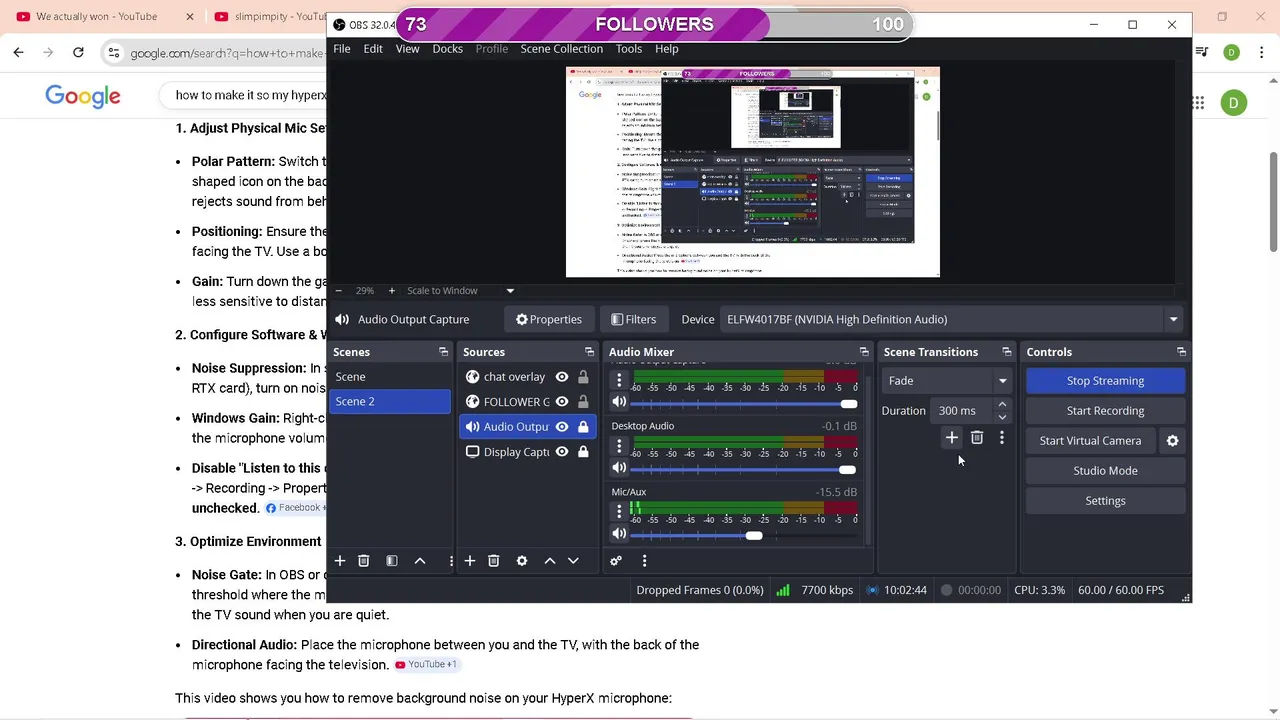Hide Display Capture source eye icon

tap(562, 452)
